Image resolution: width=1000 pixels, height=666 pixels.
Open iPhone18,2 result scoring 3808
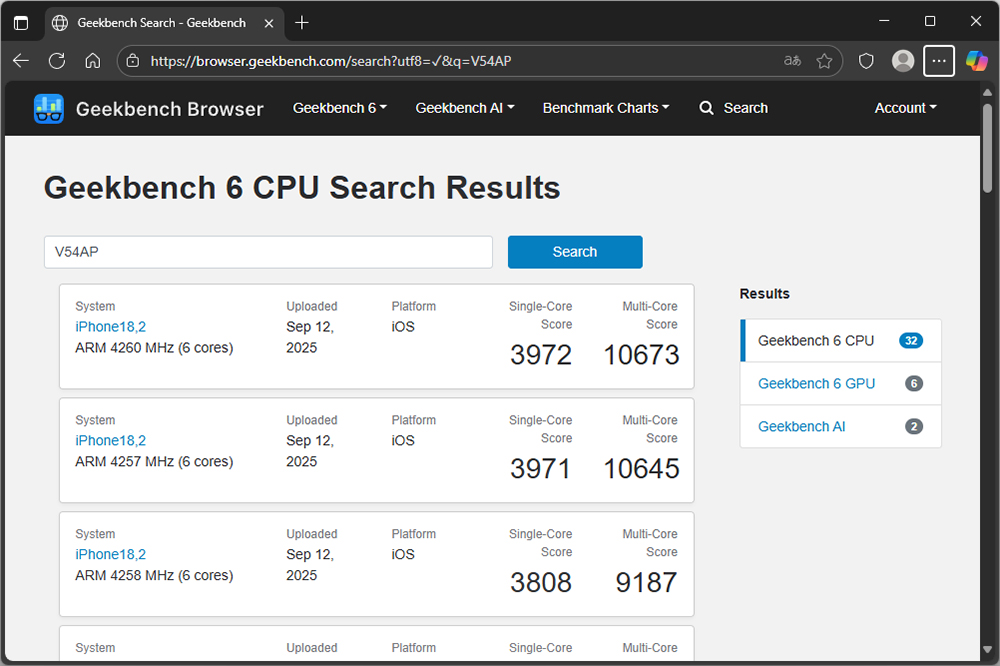[x=110, y=554]
